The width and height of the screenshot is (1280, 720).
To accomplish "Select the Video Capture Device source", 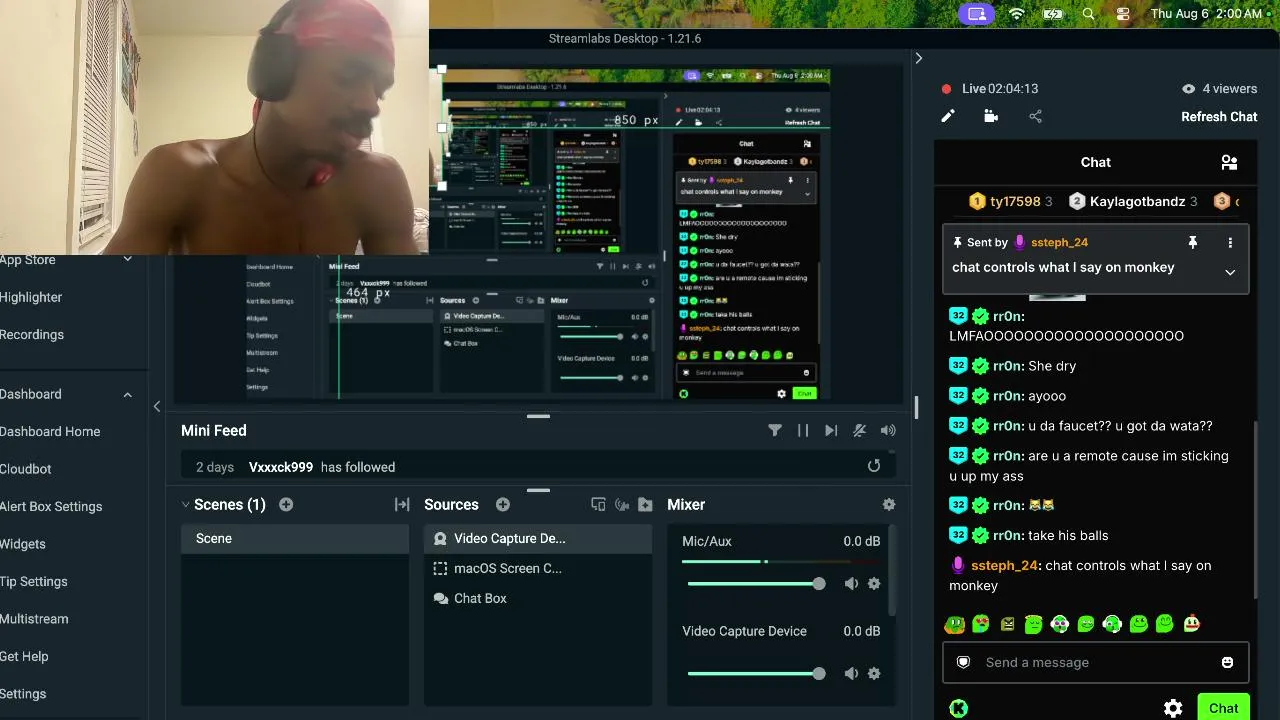I will 538,538.
